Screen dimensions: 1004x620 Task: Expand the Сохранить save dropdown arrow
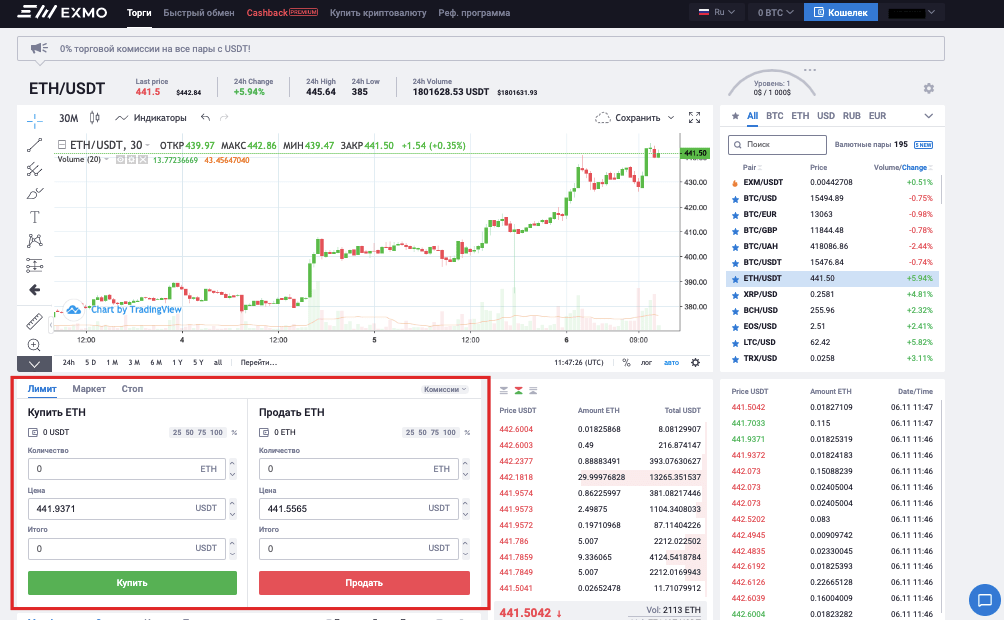(x=671, y=118)
